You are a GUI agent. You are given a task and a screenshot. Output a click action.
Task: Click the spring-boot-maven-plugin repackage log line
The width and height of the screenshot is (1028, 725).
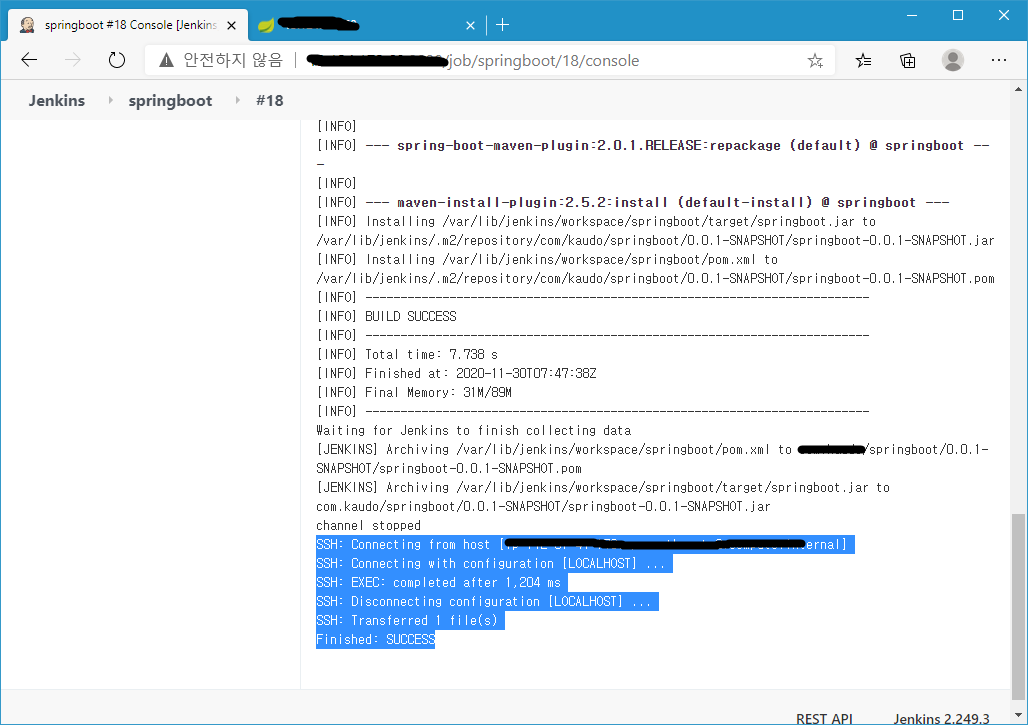pyautogui.click(x=653, y=145)
